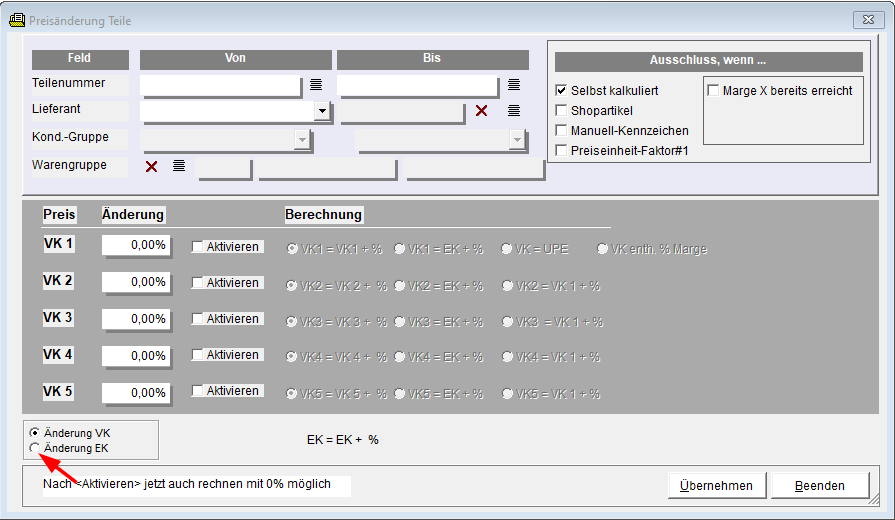Click the EK = EK + % label
This screenshot has width=895, height=520.
coord(342,440)
